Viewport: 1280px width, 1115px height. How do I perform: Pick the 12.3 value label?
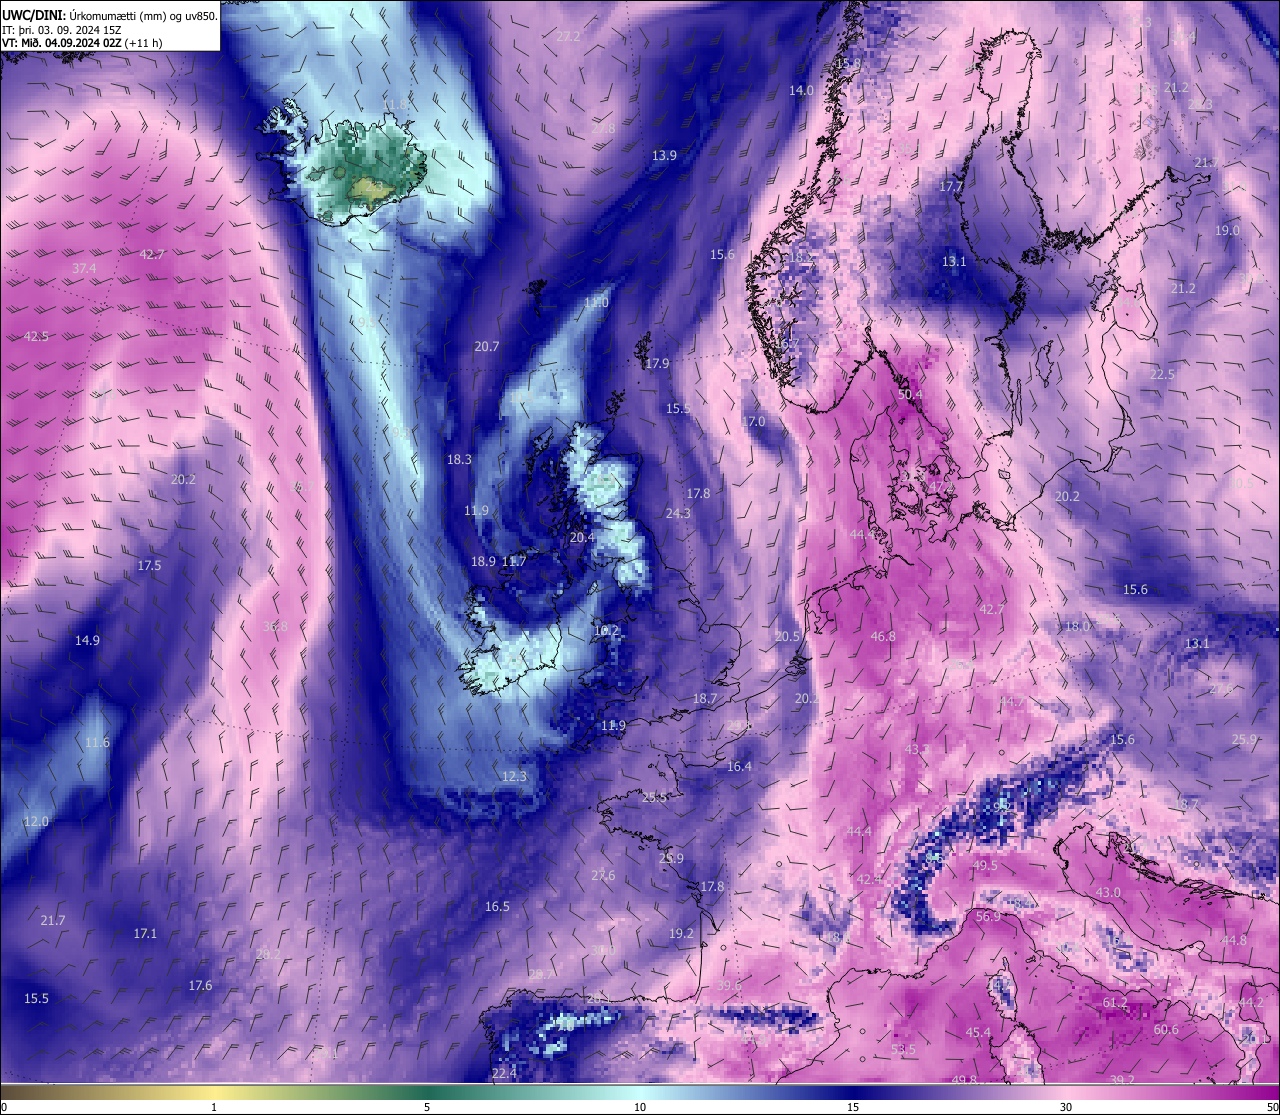[514, 776]
